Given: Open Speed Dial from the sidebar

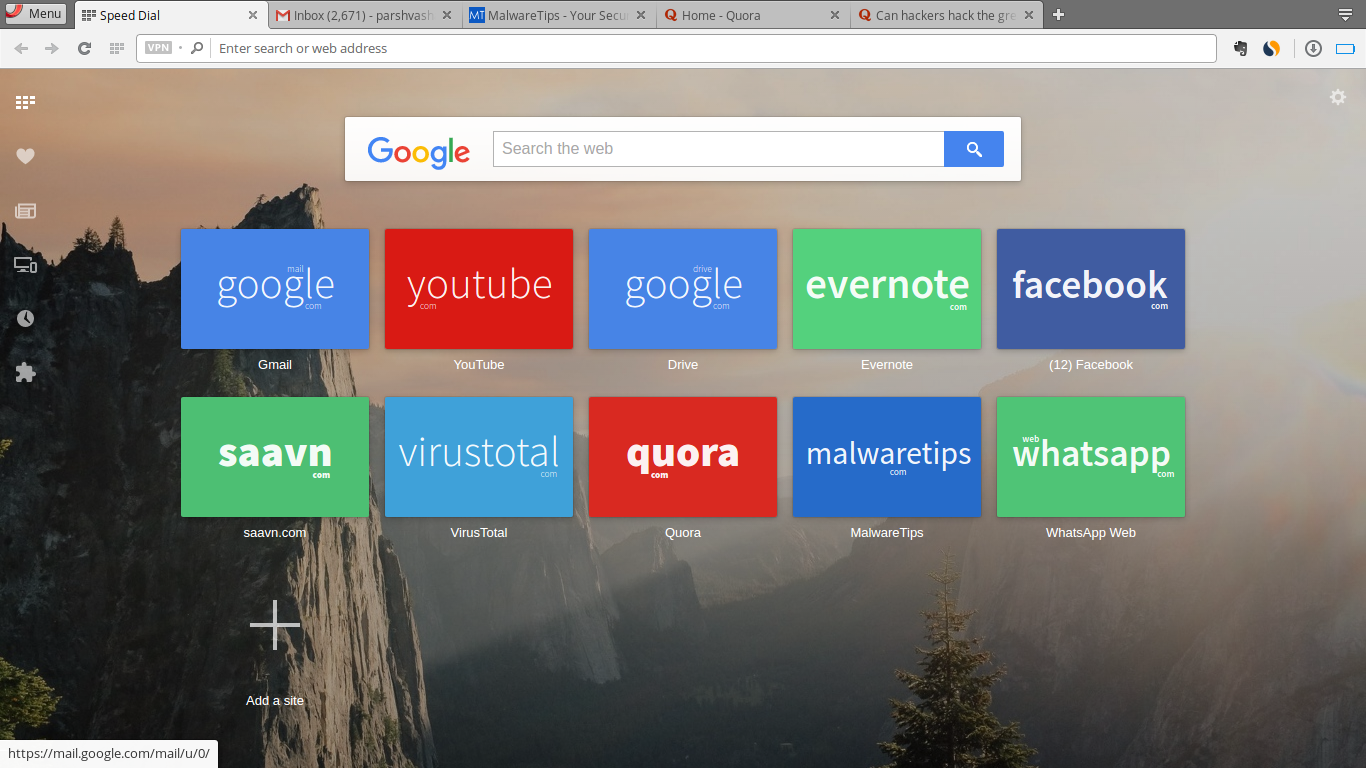Looking at the screenshot, I should [x=26, y=102].
